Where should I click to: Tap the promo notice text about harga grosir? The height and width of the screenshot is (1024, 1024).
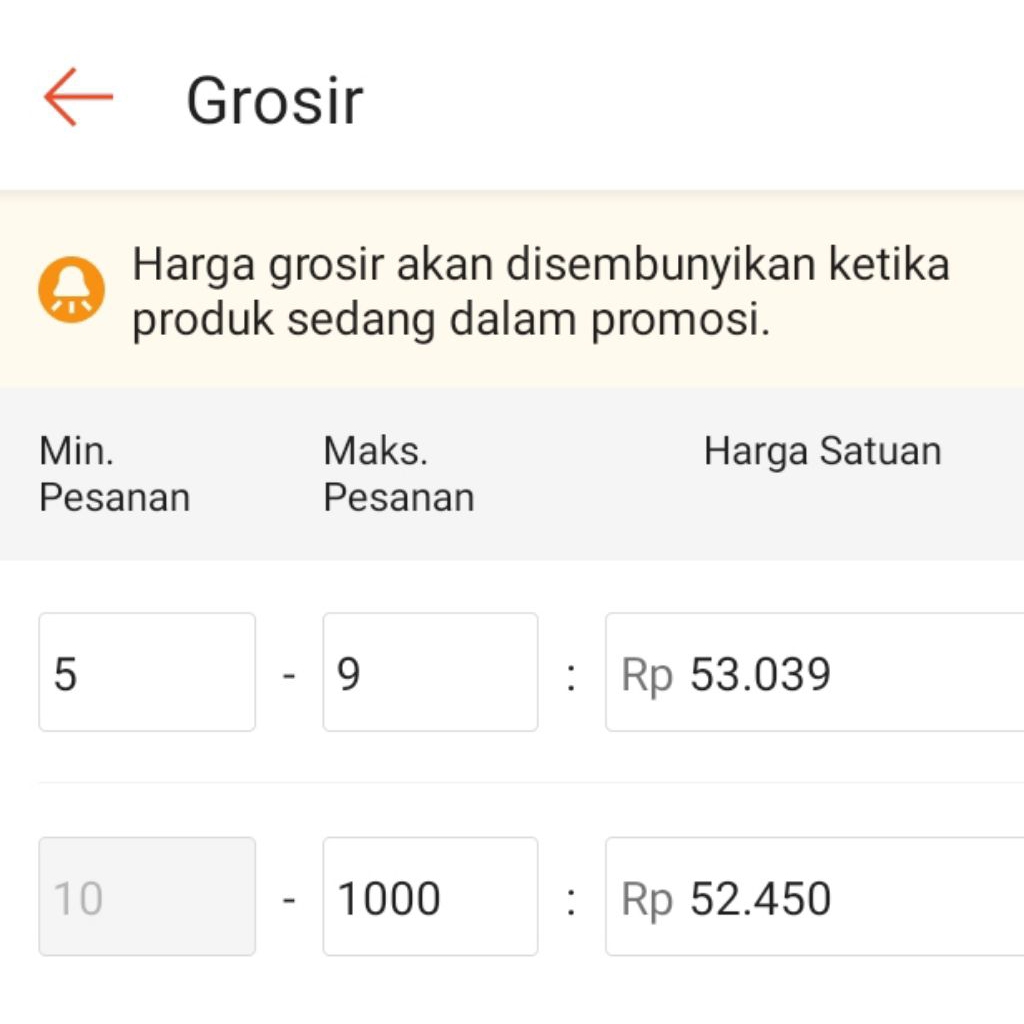(540, 293)
